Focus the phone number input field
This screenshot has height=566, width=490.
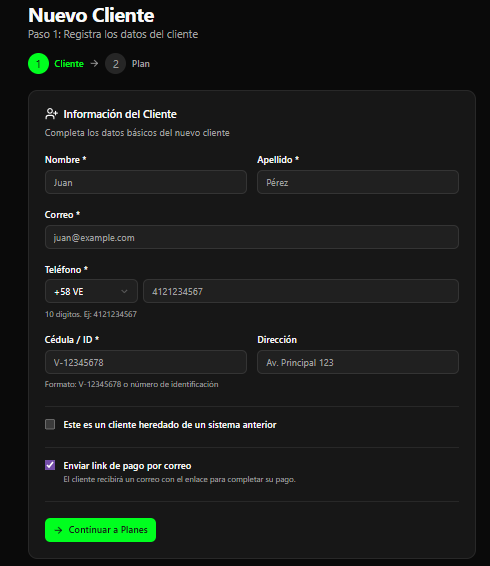pos(301,291)
